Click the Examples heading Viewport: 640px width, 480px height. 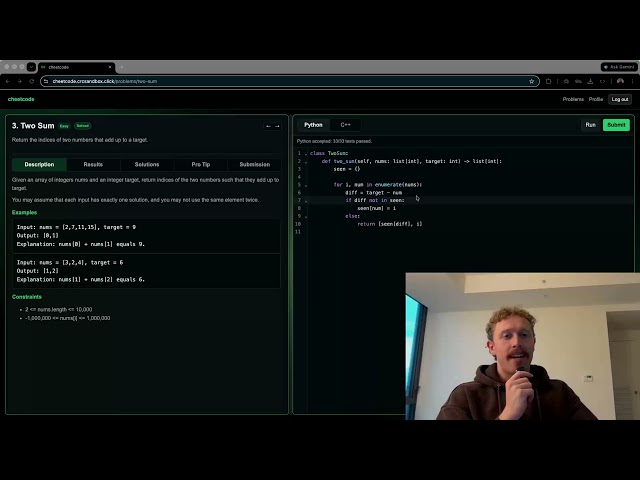point(24,213)
